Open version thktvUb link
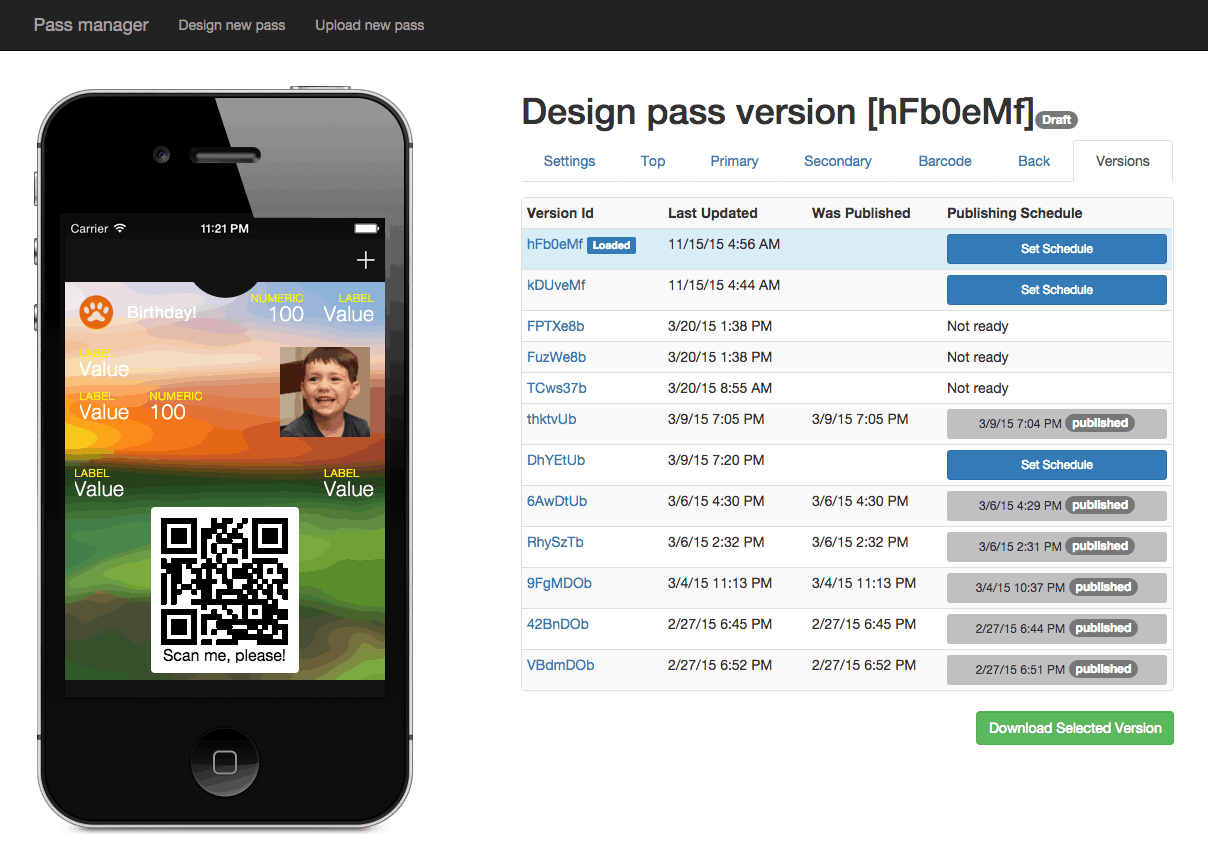The width and height of the screenshot is (1208, 862). click(x=552, y=419)
